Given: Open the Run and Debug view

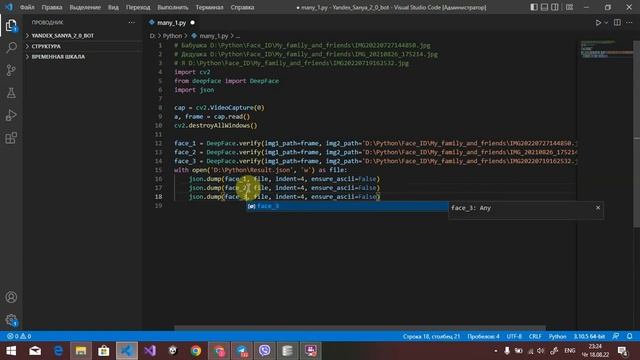Looking at the screenshot, I should pos(11,116).
